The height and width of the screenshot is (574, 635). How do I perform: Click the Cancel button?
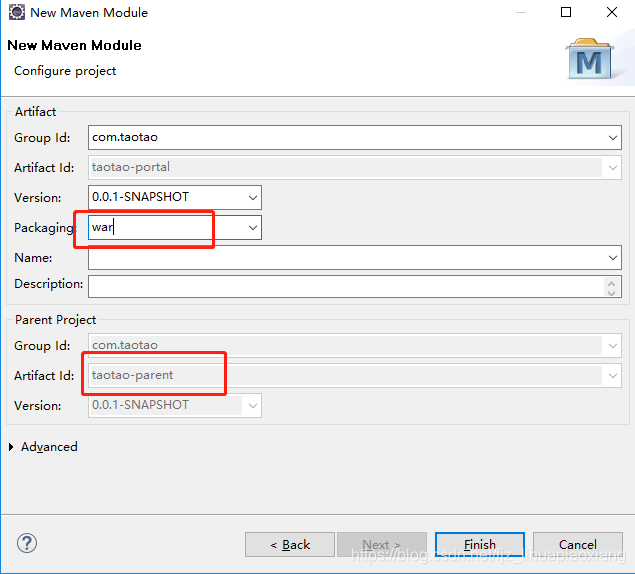click(578, 544)
